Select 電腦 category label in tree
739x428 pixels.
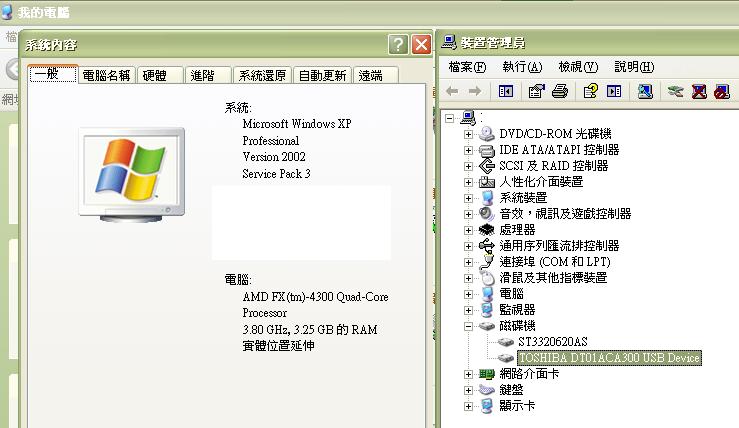click(x=511, y=294)
